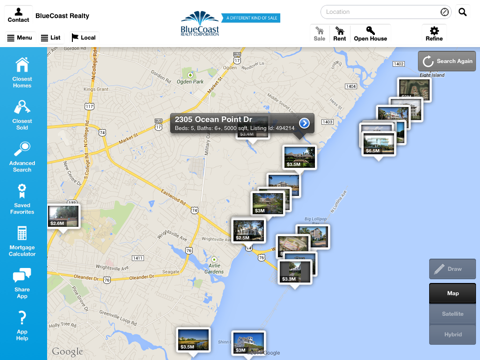
Task: Select the $3.3M listing thumbnail
Action: [x=295, y=272]
